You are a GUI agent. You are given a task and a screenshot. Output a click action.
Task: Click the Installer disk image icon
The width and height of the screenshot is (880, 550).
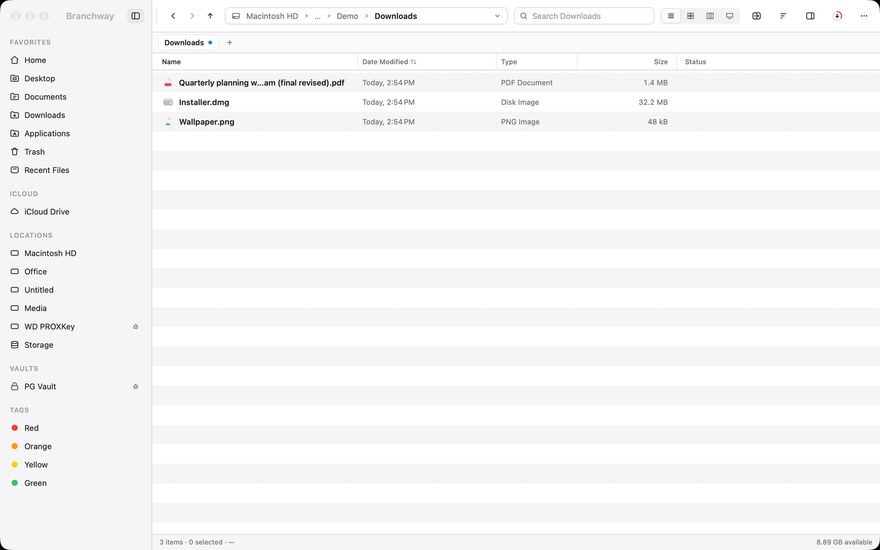(168, 102)
